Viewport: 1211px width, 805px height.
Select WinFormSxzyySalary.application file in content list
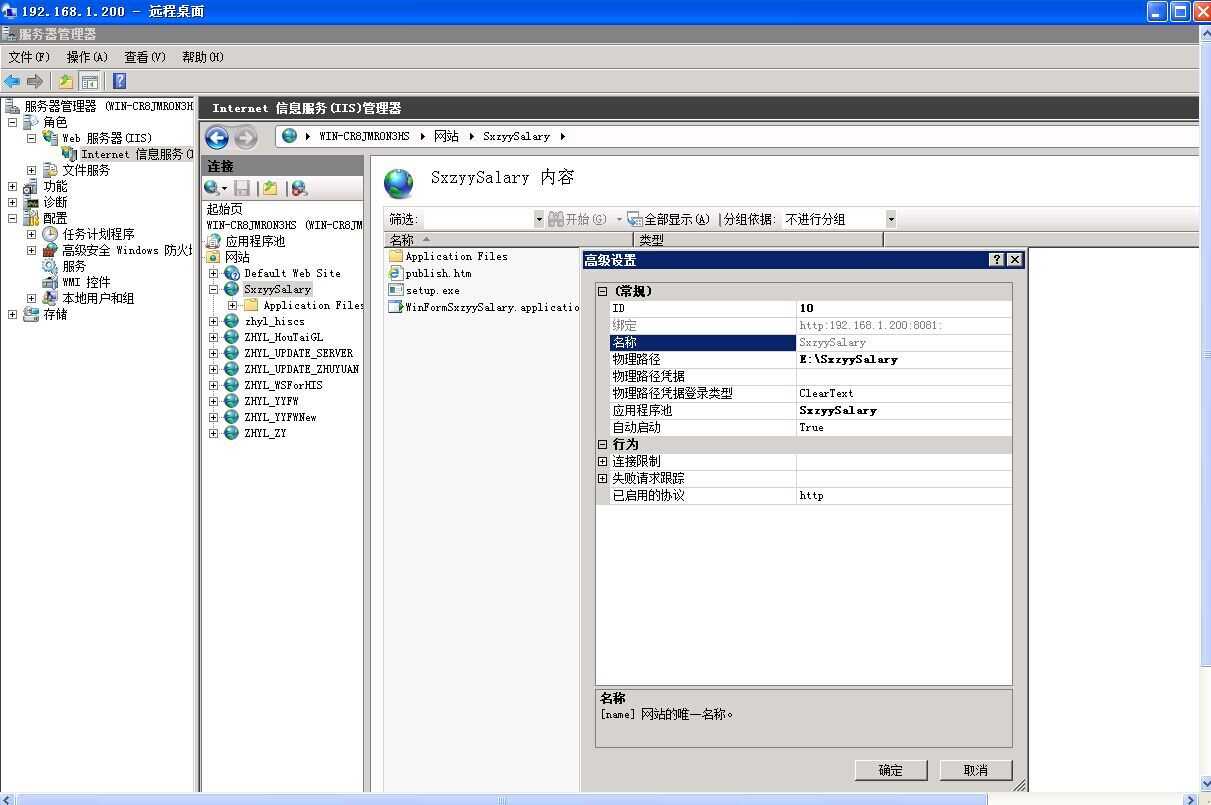tap(492, 307)
